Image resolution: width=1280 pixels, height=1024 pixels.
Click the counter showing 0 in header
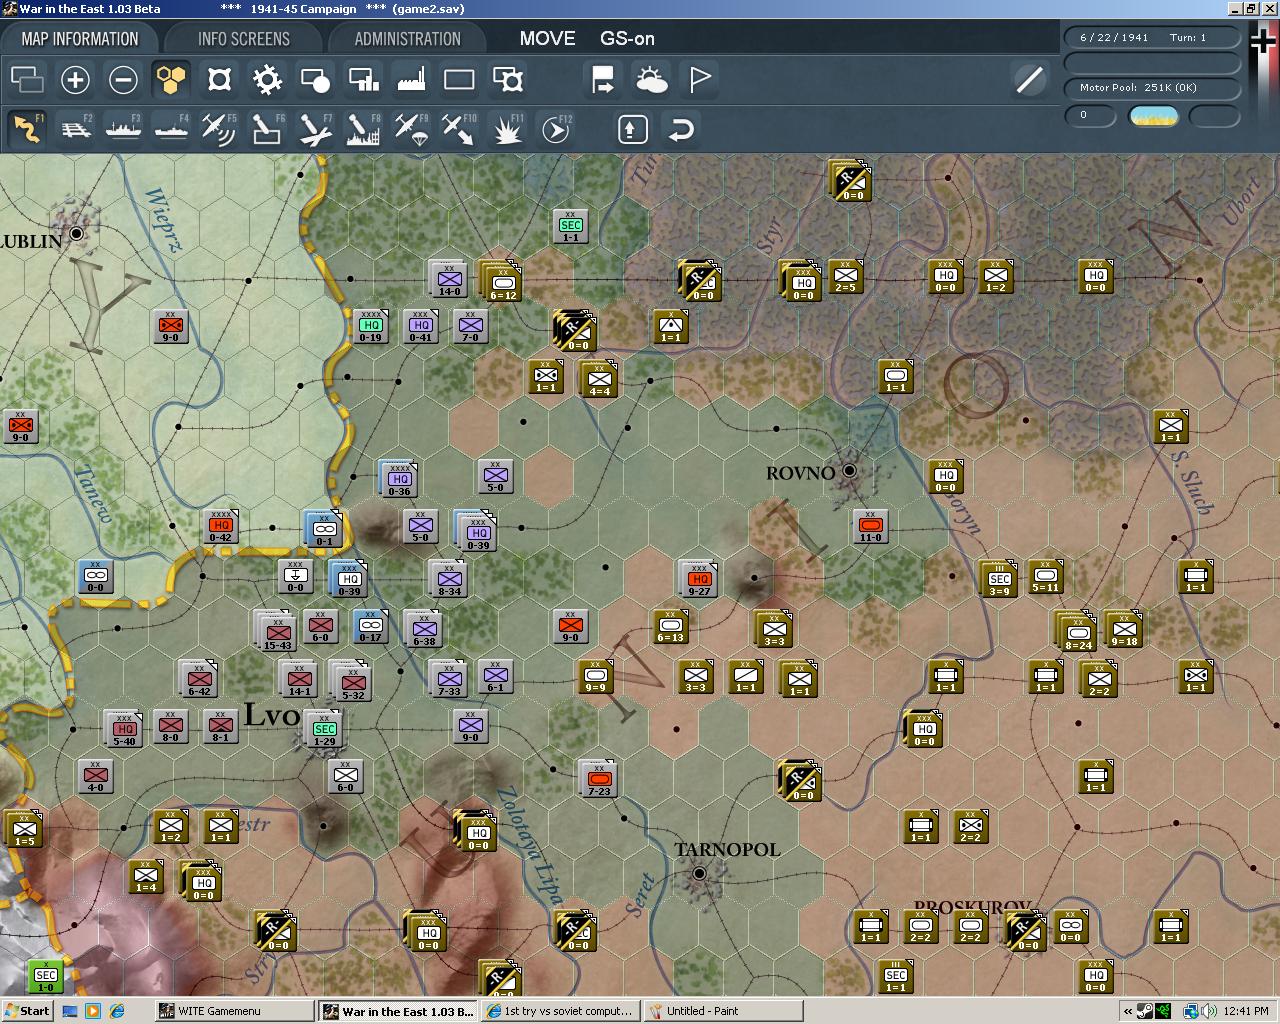click(x=1091, y=116)
